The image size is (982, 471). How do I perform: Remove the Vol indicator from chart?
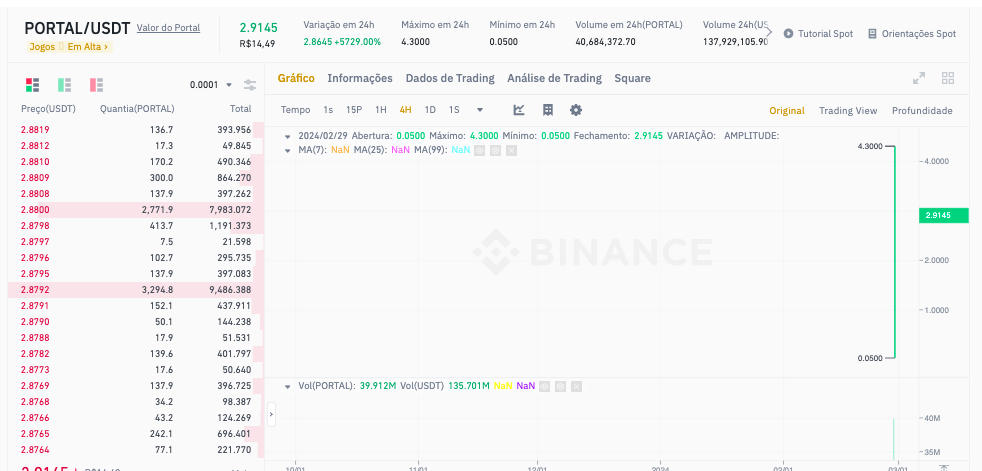tap(576, 386)
